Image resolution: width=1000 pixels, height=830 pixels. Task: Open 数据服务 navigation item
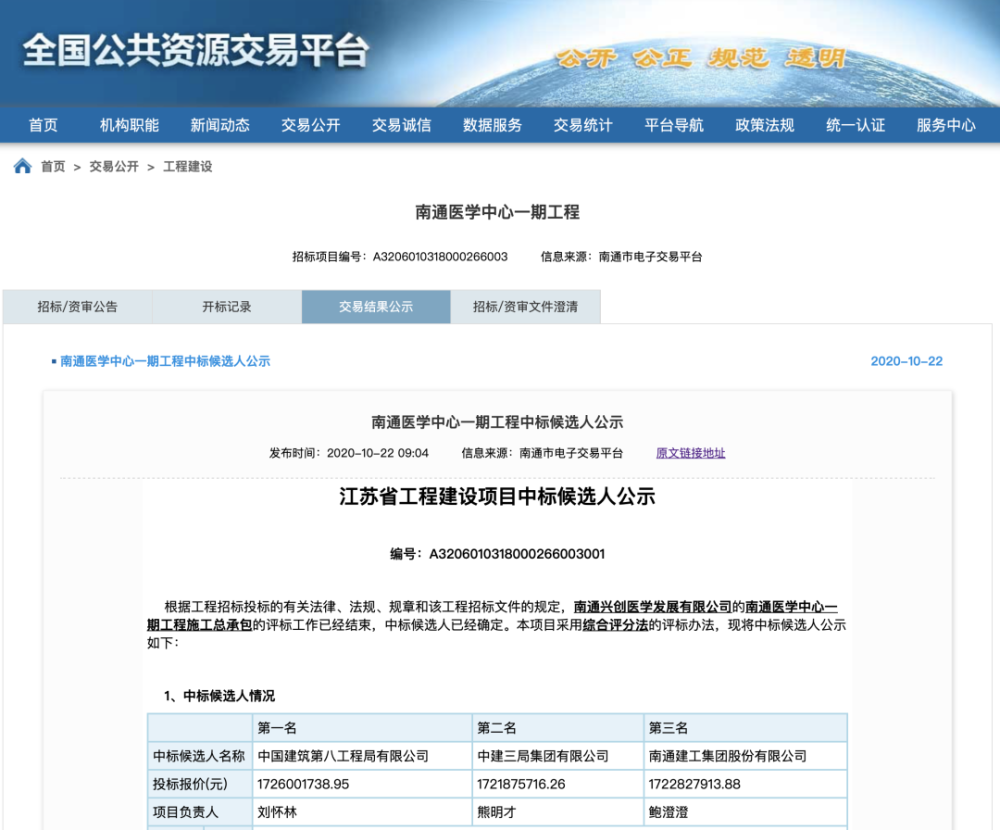[492, 125]
